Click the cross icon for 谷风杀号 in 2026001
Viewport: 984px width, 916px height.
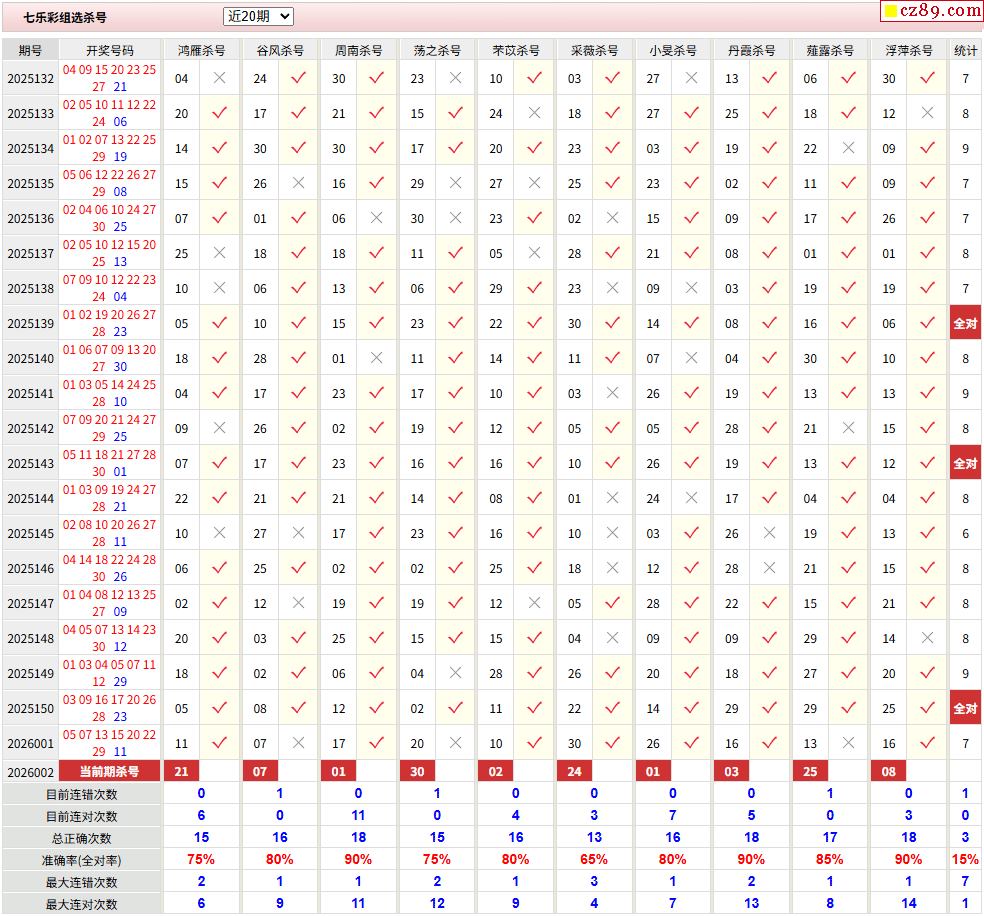coord(298,743)
